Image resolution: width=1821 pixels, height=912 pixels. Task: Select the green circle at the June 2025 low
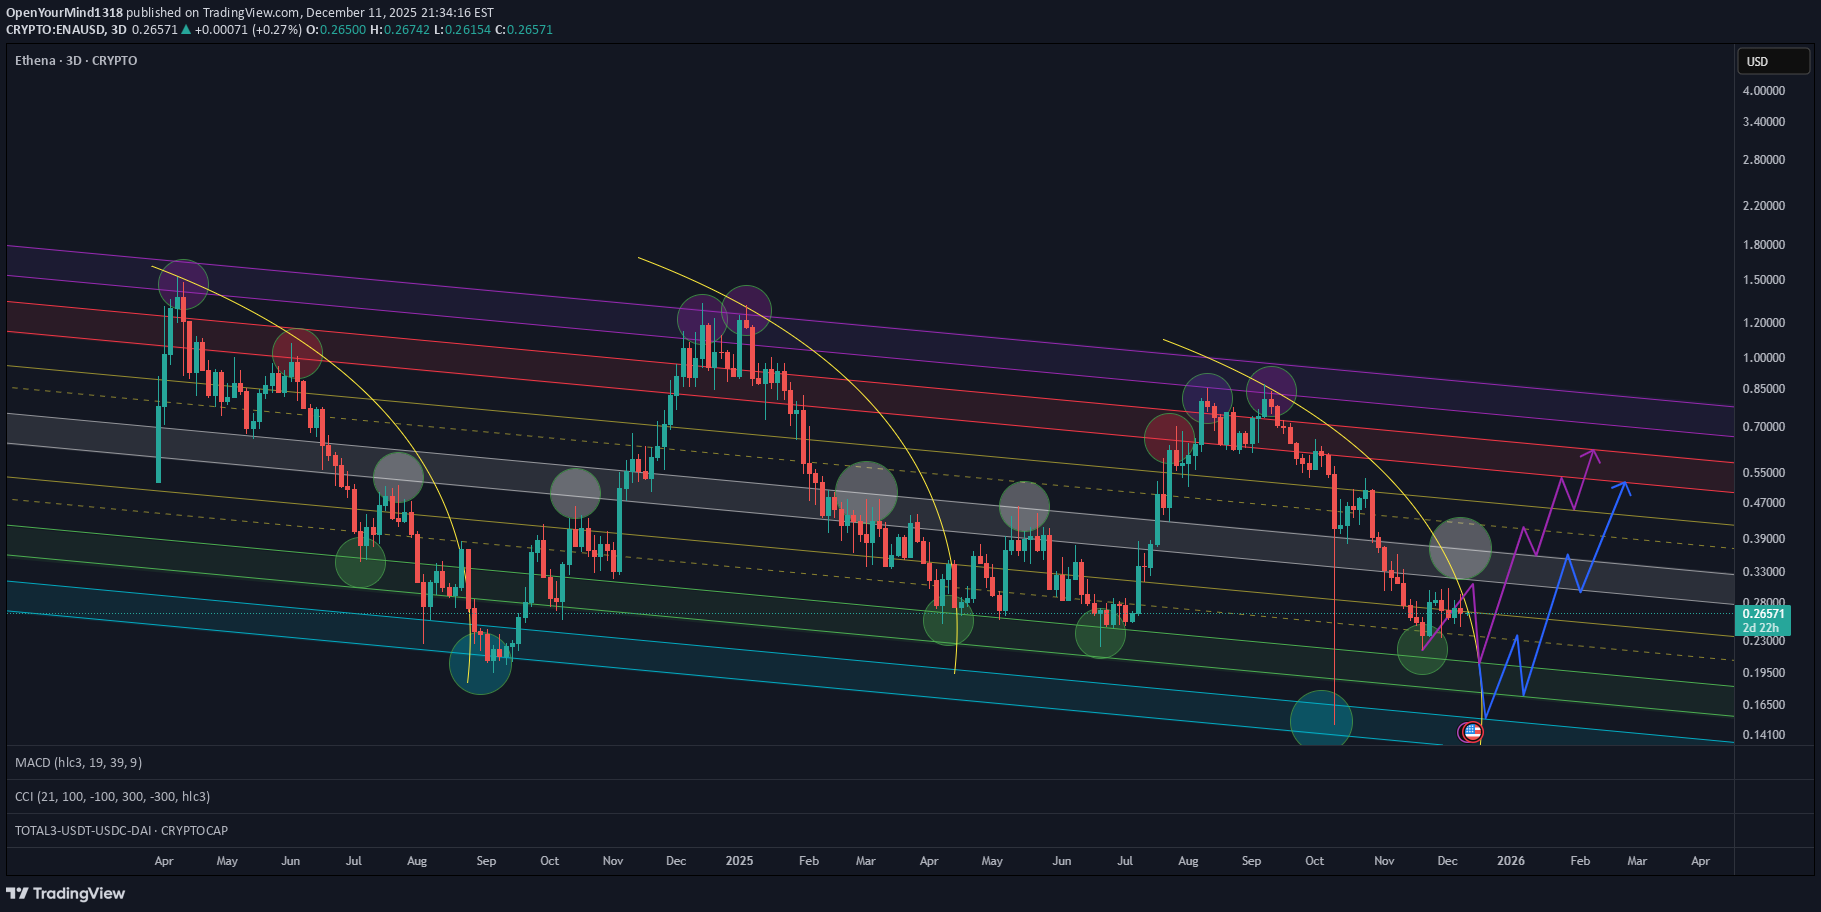click(x=1100, y=633)
